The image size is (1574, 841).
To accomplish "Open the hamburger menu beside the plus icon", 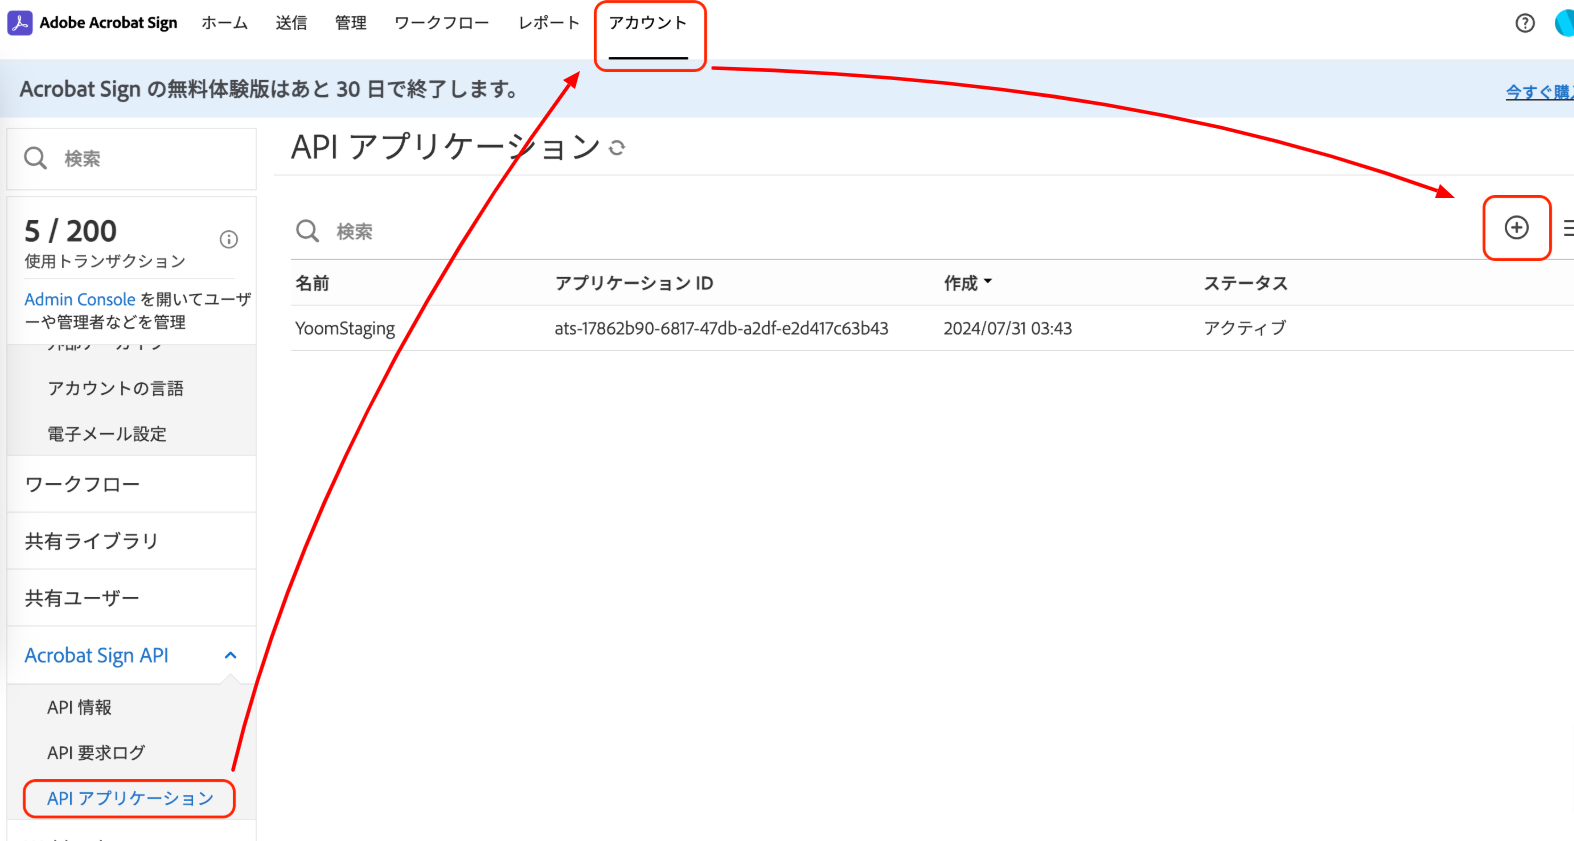I will click(x=1568, y=228).
